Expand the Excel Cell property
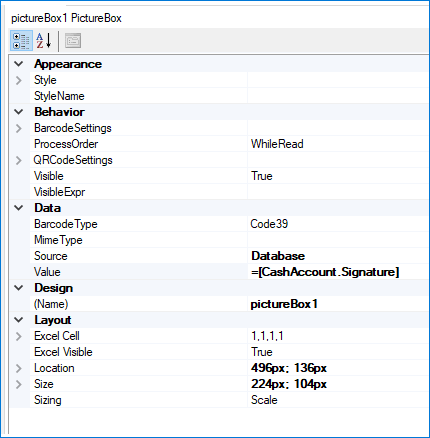 point(19,336)
